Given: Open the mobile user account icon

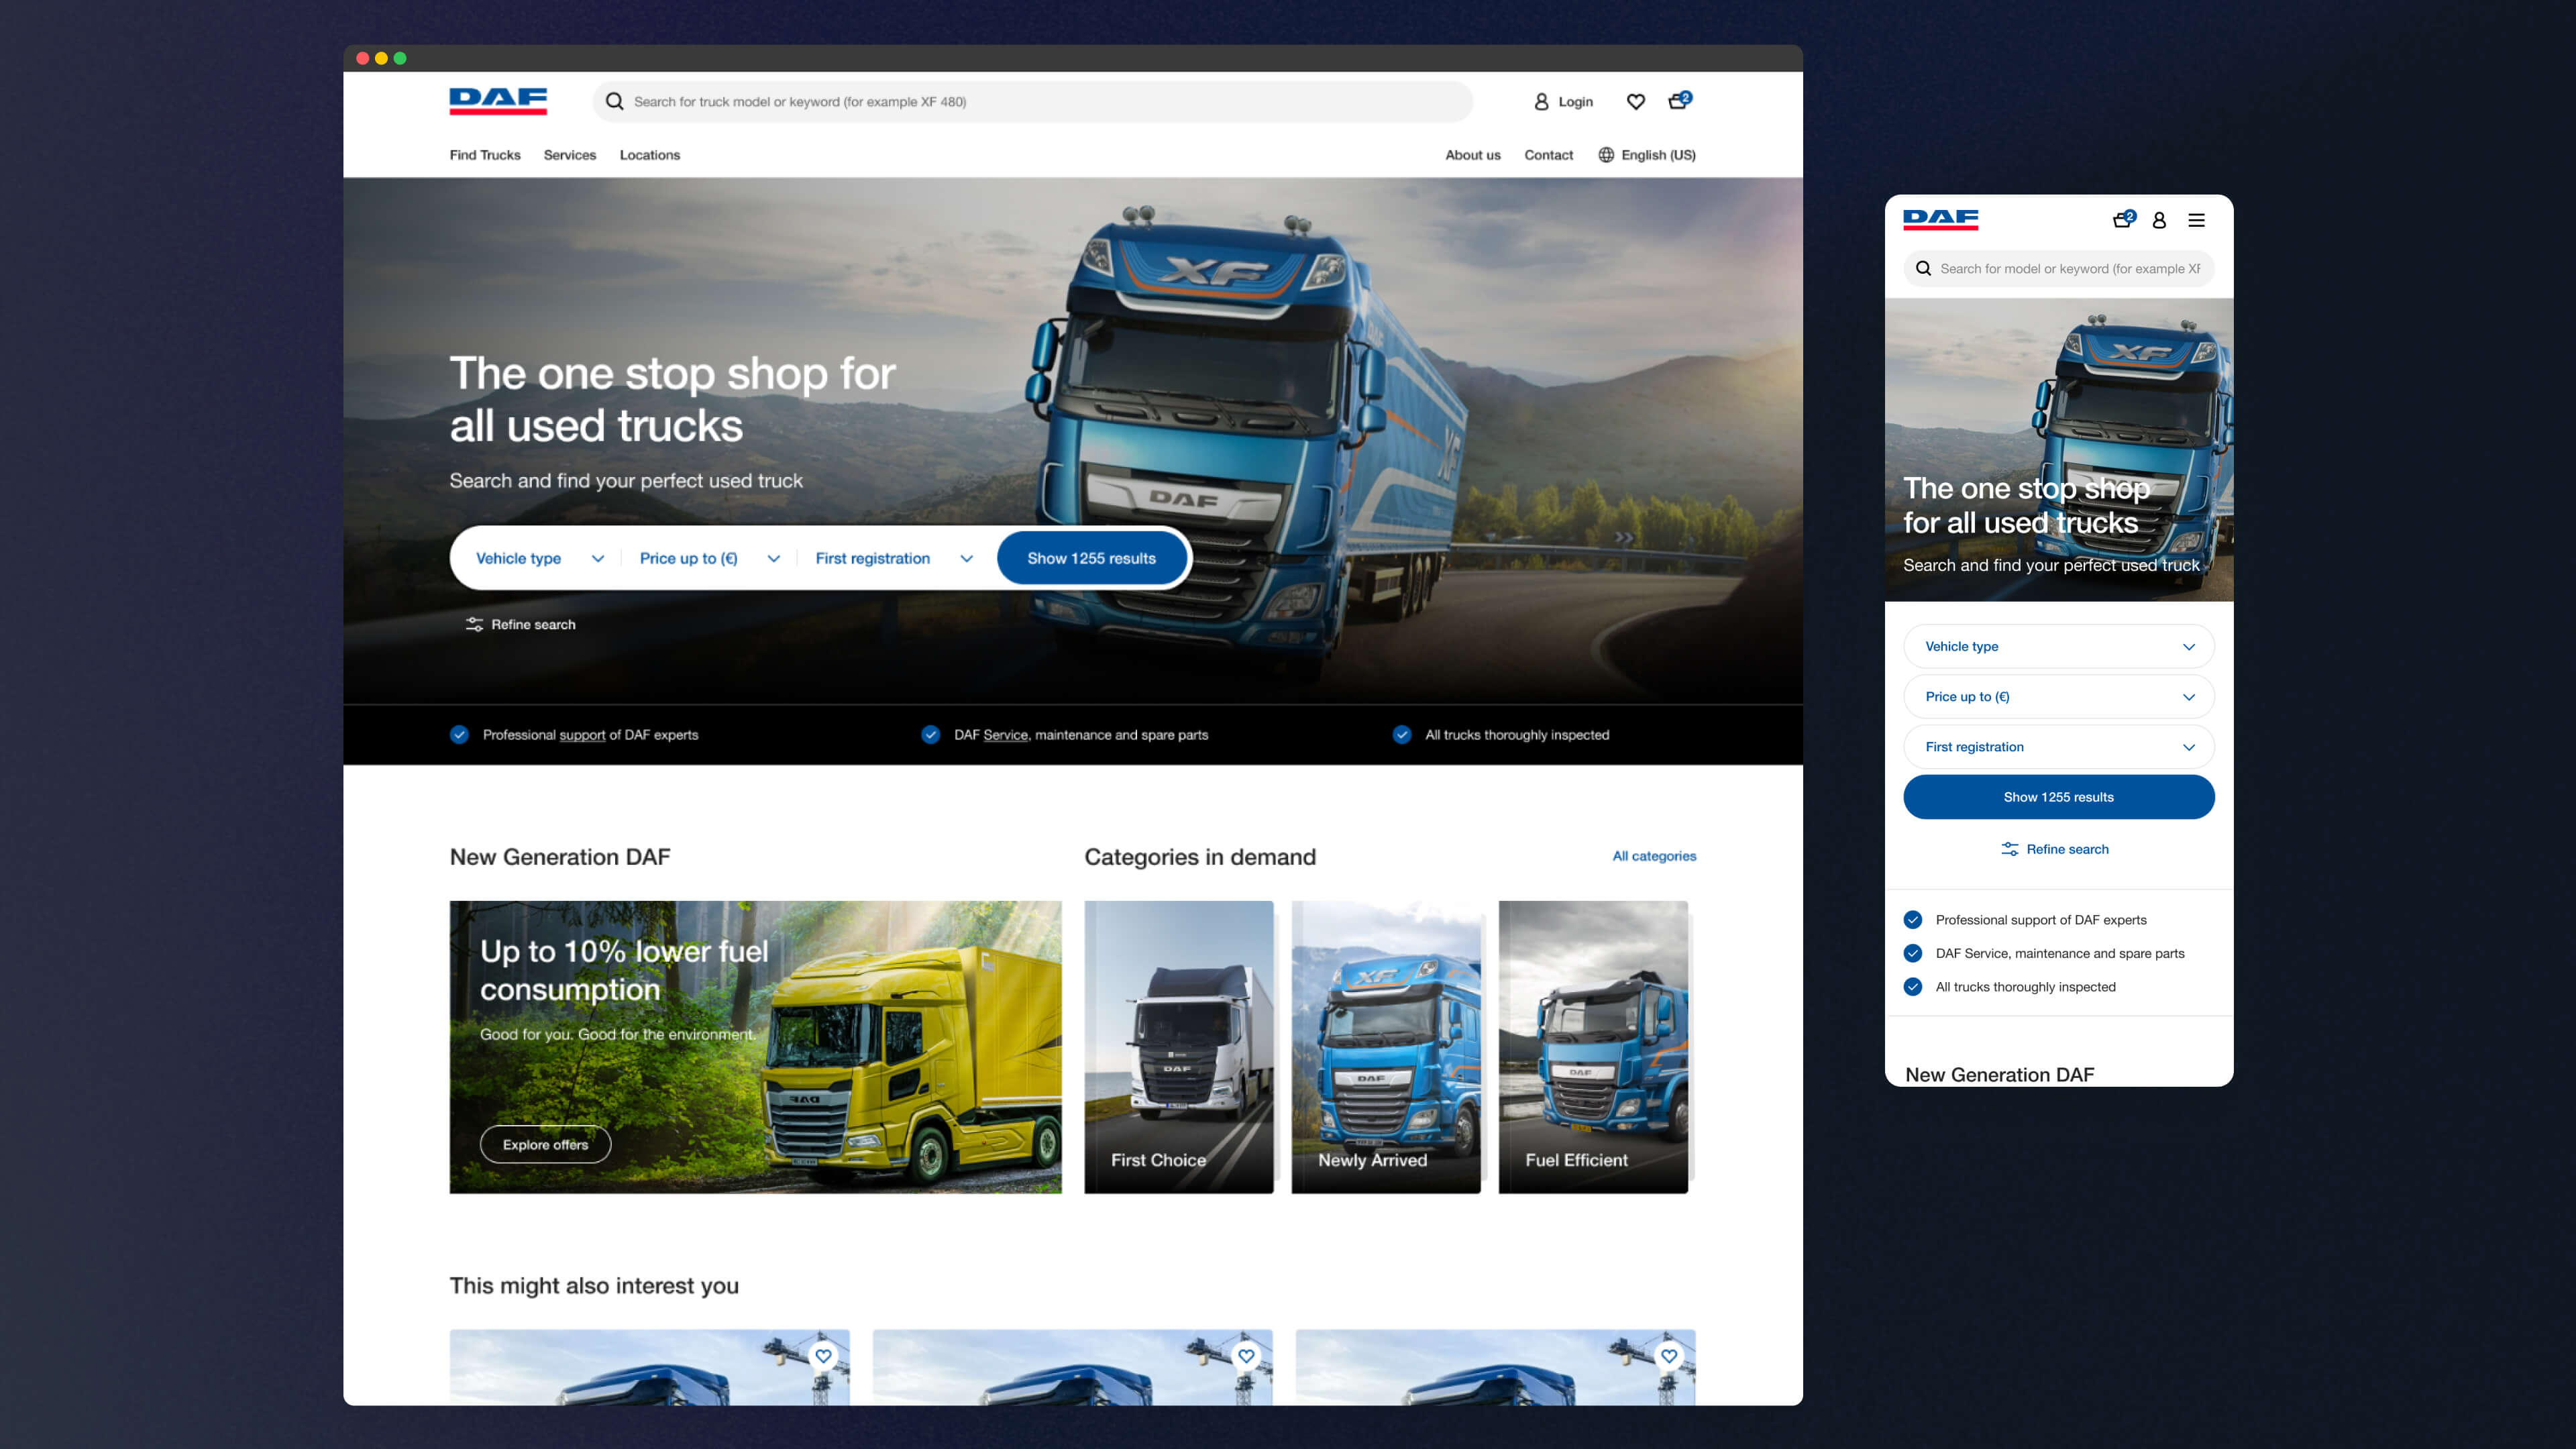Looking at the screenshot, I should click(x=2159, y=220).
